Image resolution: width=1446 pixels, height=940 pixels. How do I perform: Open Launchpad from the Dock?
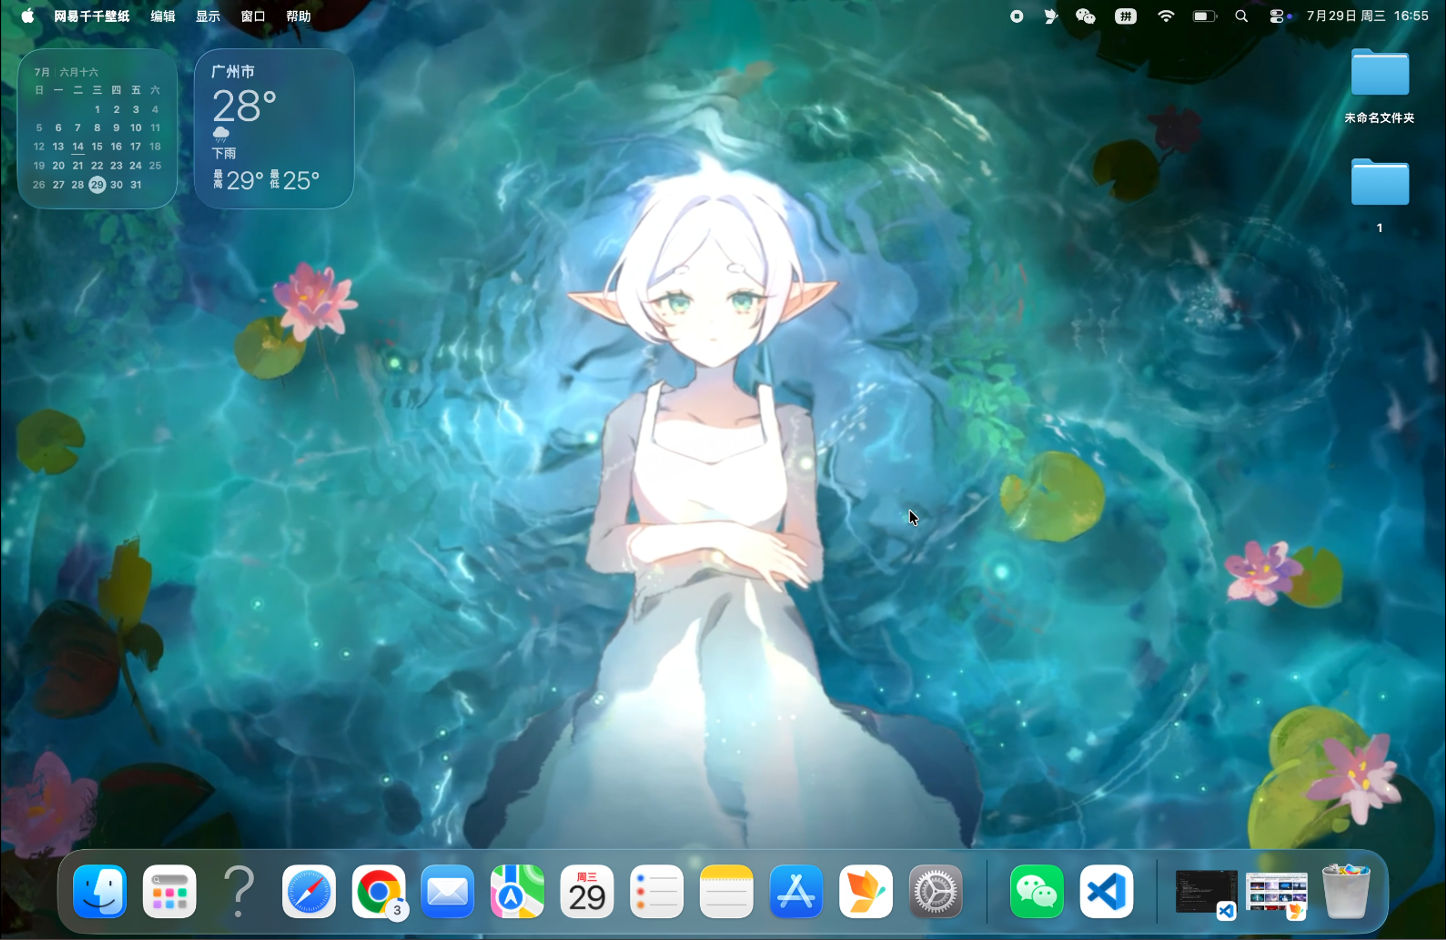tap(169, 891)
